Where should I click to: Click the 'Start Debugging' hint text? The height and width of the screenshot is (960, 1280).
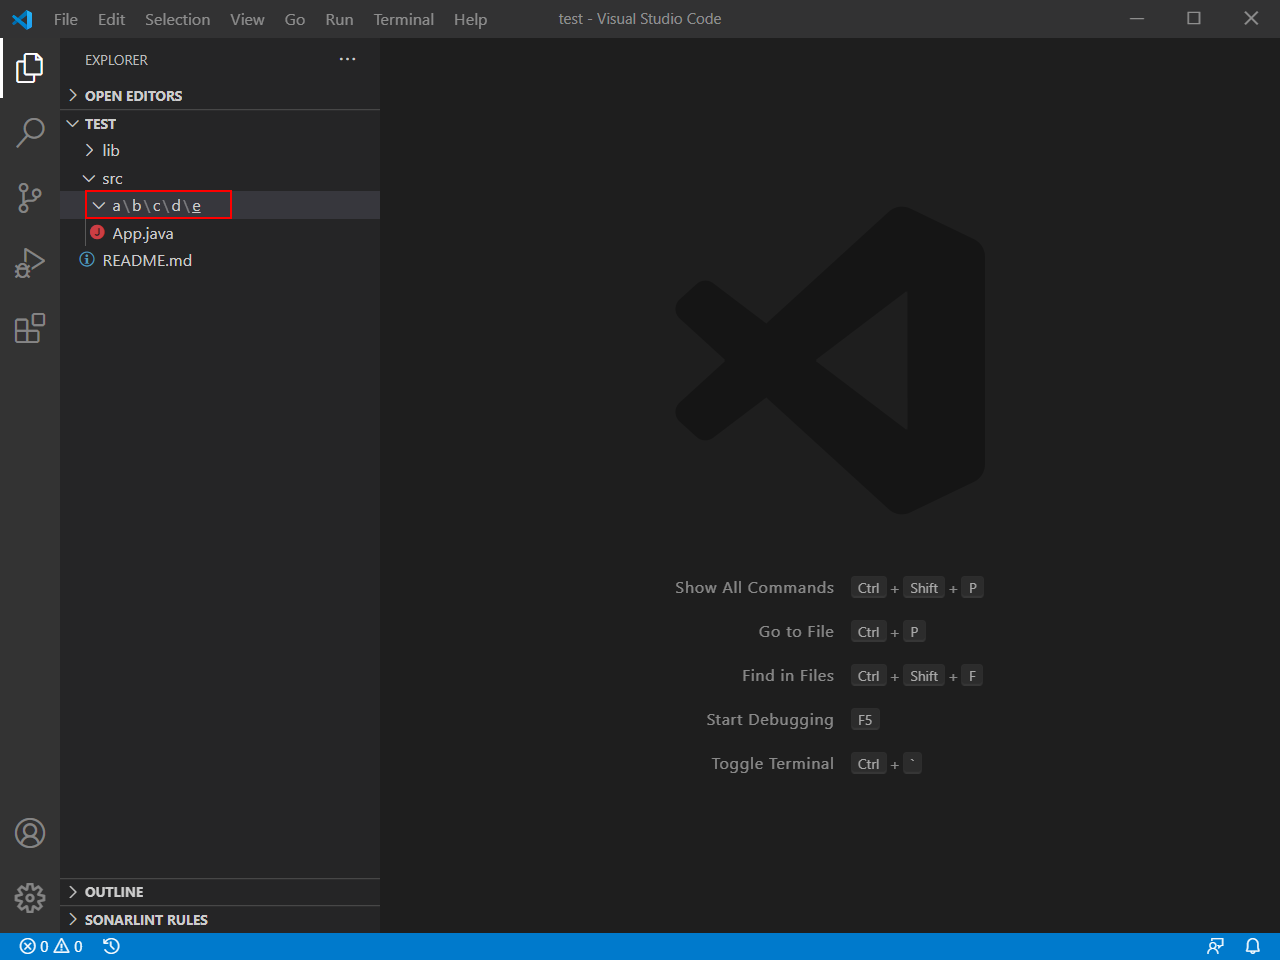[x=770, y=720]
